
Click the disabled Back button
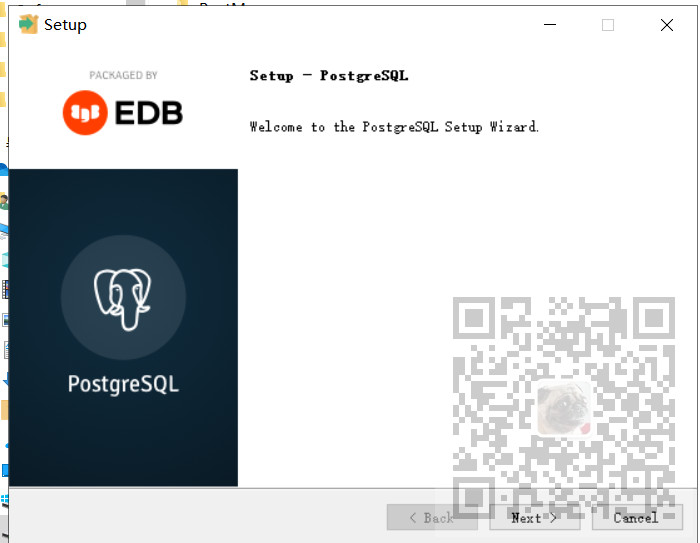[432, 518]
